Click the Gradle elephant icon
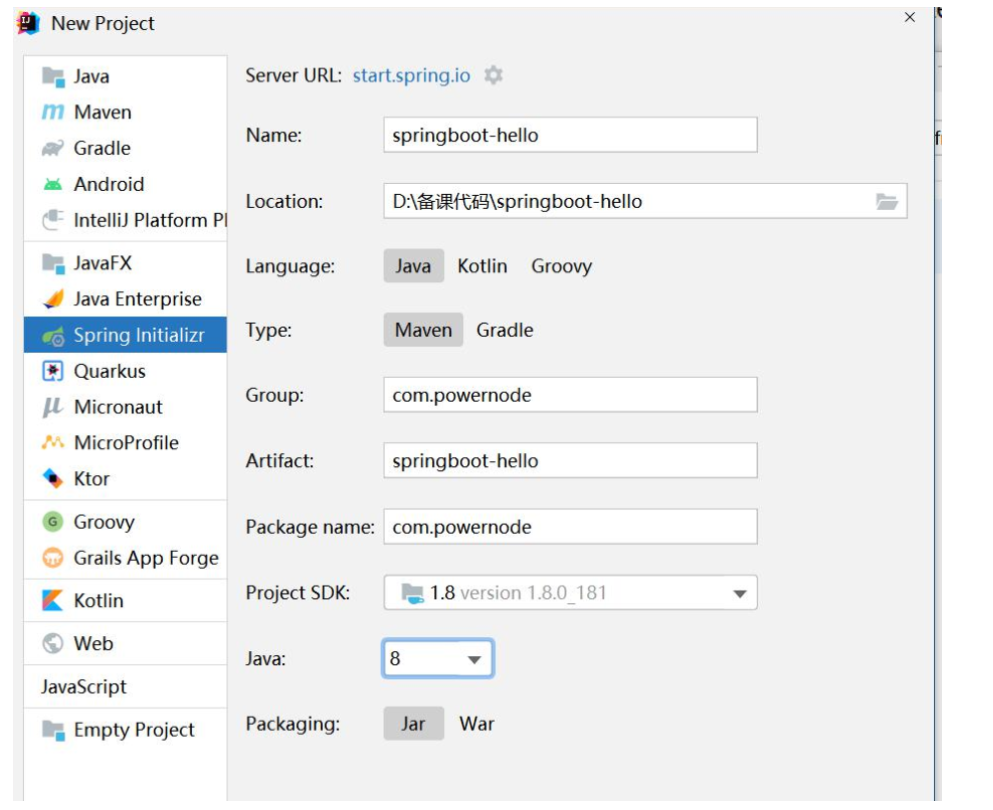The image size is (993, 810). point(53,148)
